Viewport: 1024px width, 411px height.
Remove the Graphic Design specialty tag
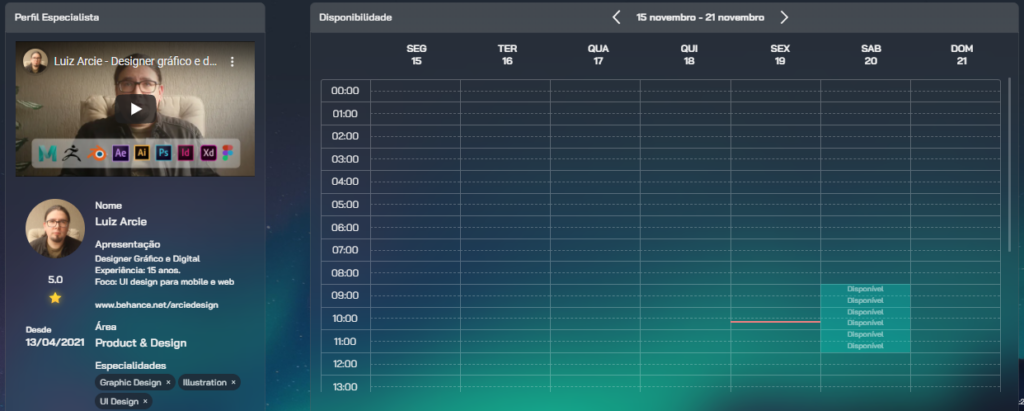pyautogui.click(x=168, y=383)
